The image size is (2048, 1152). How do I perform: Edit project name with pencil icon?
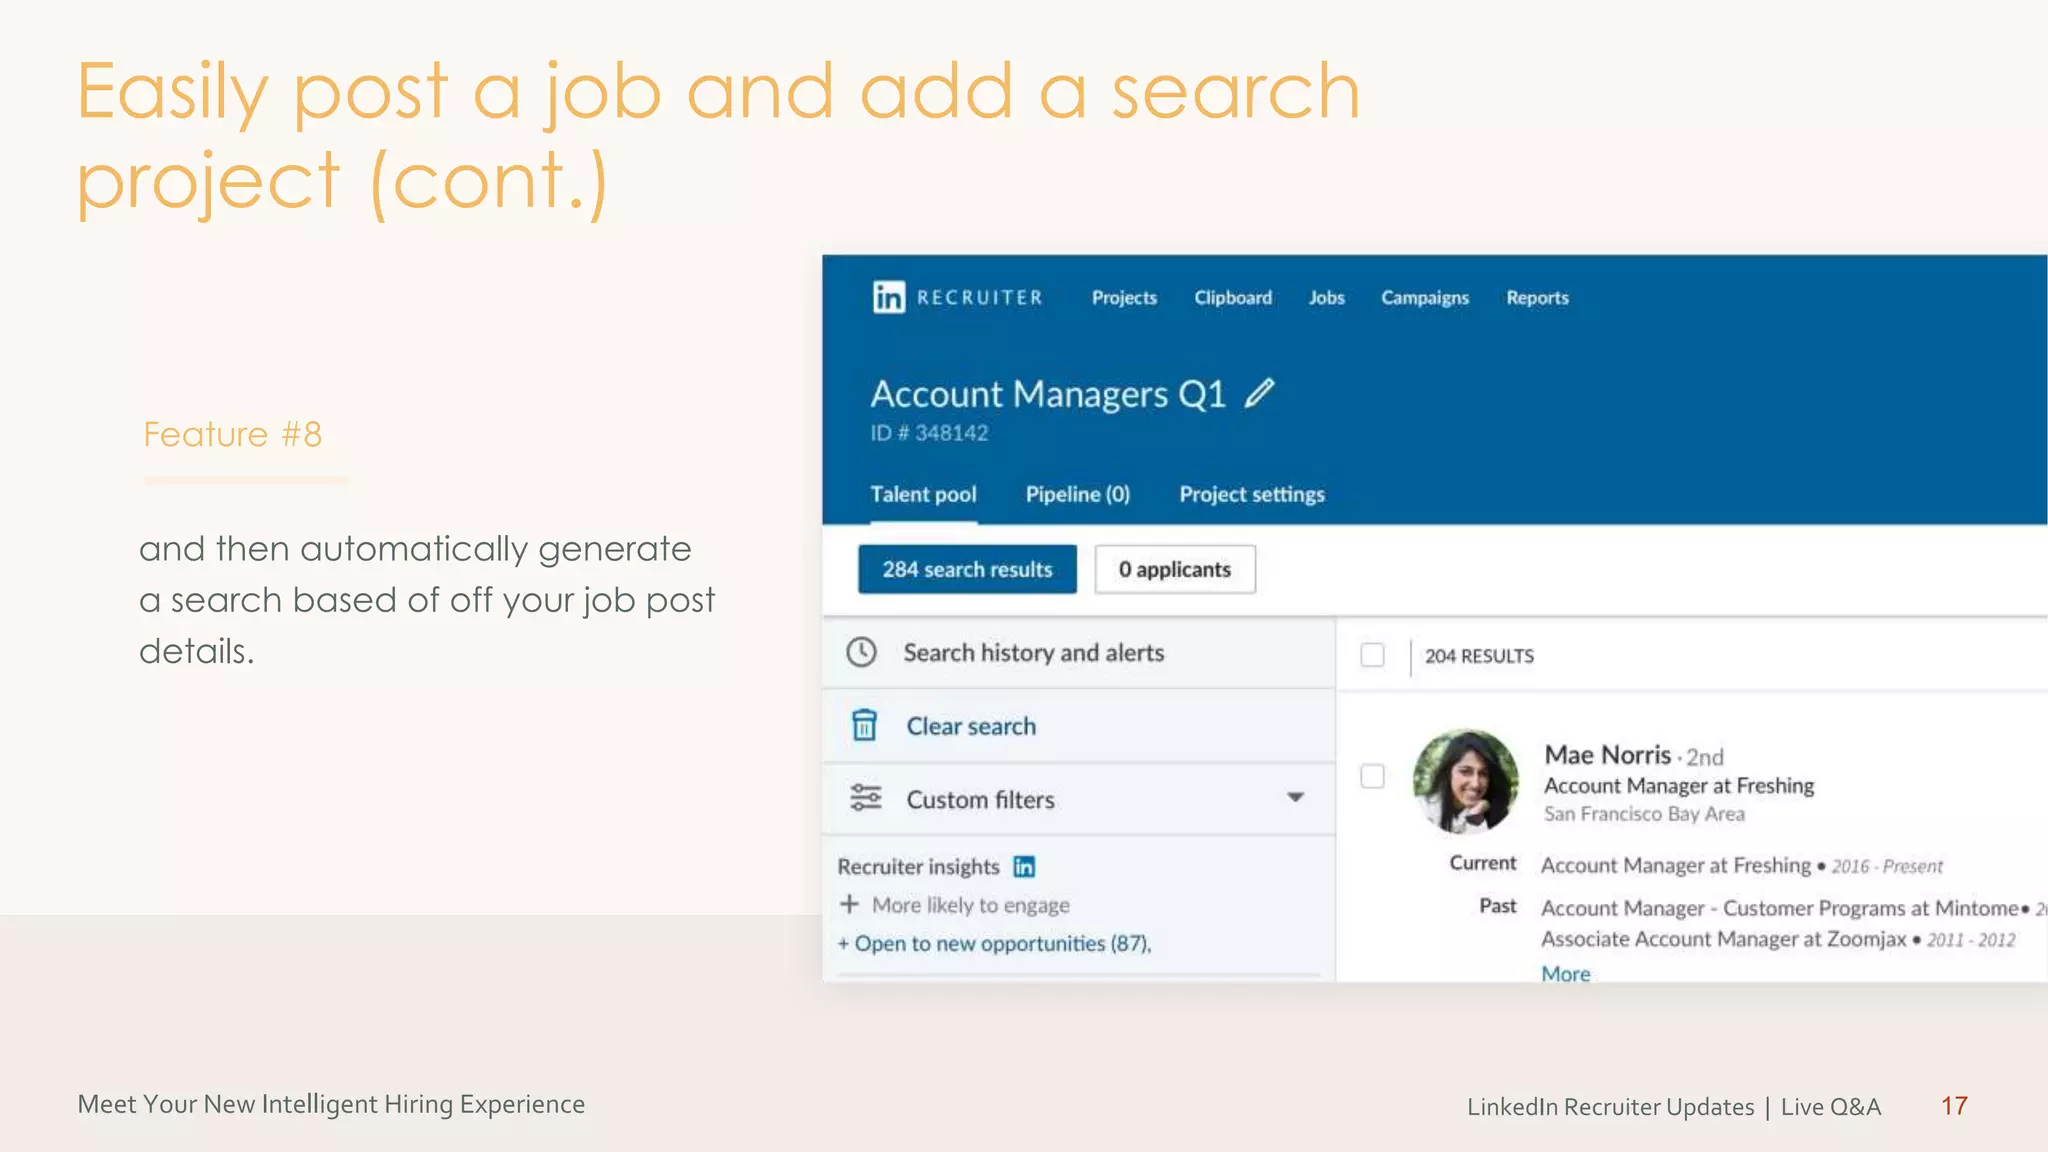1260,393
